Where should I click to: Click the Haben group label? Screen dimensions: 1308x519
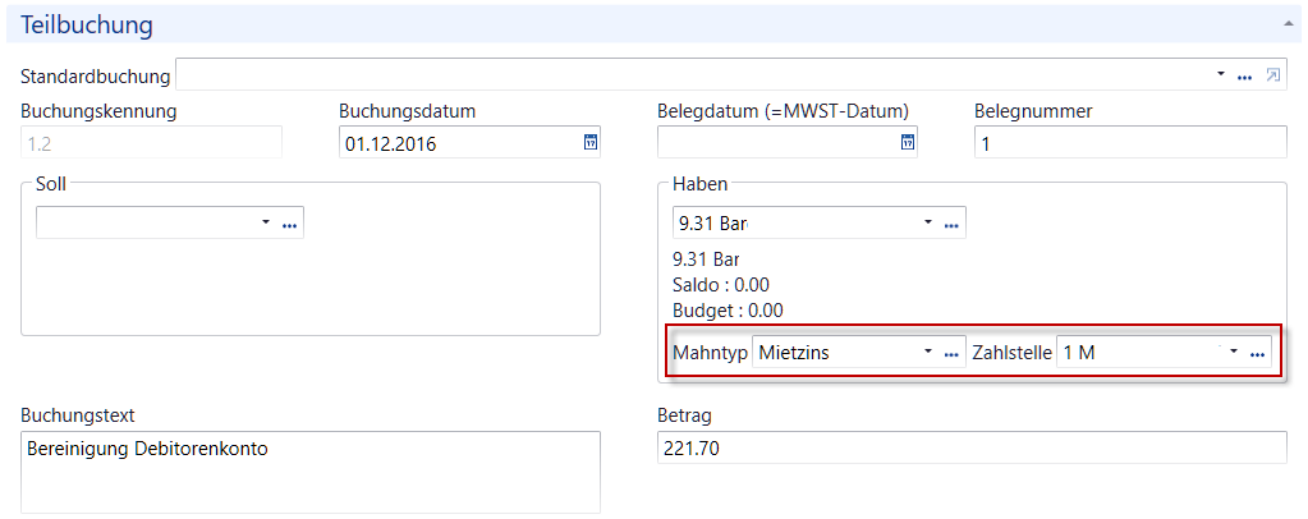pos(701,184)
